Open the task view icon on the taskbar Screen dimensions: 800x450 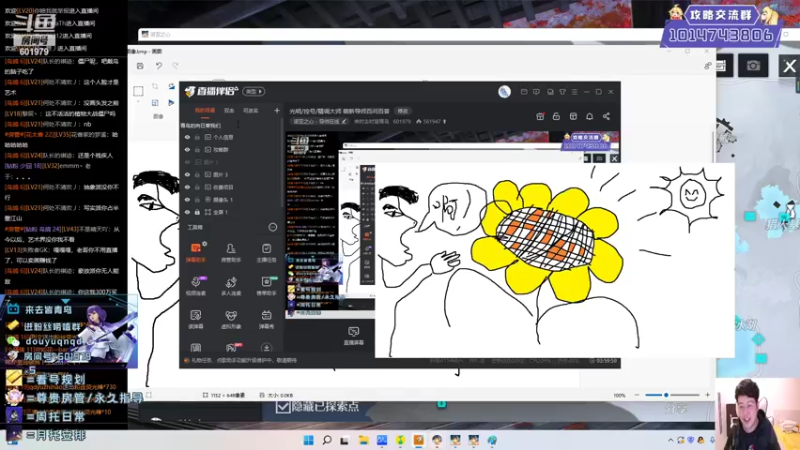tap(345, 440)
